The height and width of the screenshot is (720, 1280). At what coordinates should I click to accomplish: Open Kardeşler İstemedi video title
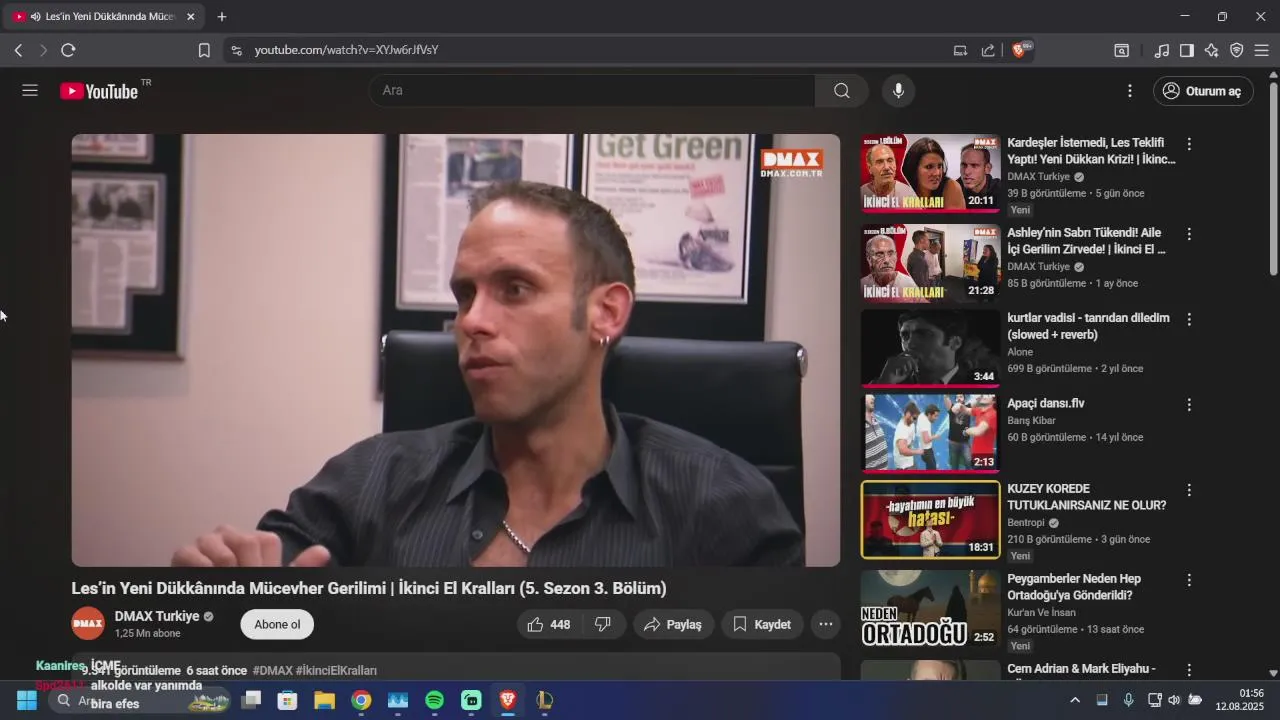[x=1091, y=151]
